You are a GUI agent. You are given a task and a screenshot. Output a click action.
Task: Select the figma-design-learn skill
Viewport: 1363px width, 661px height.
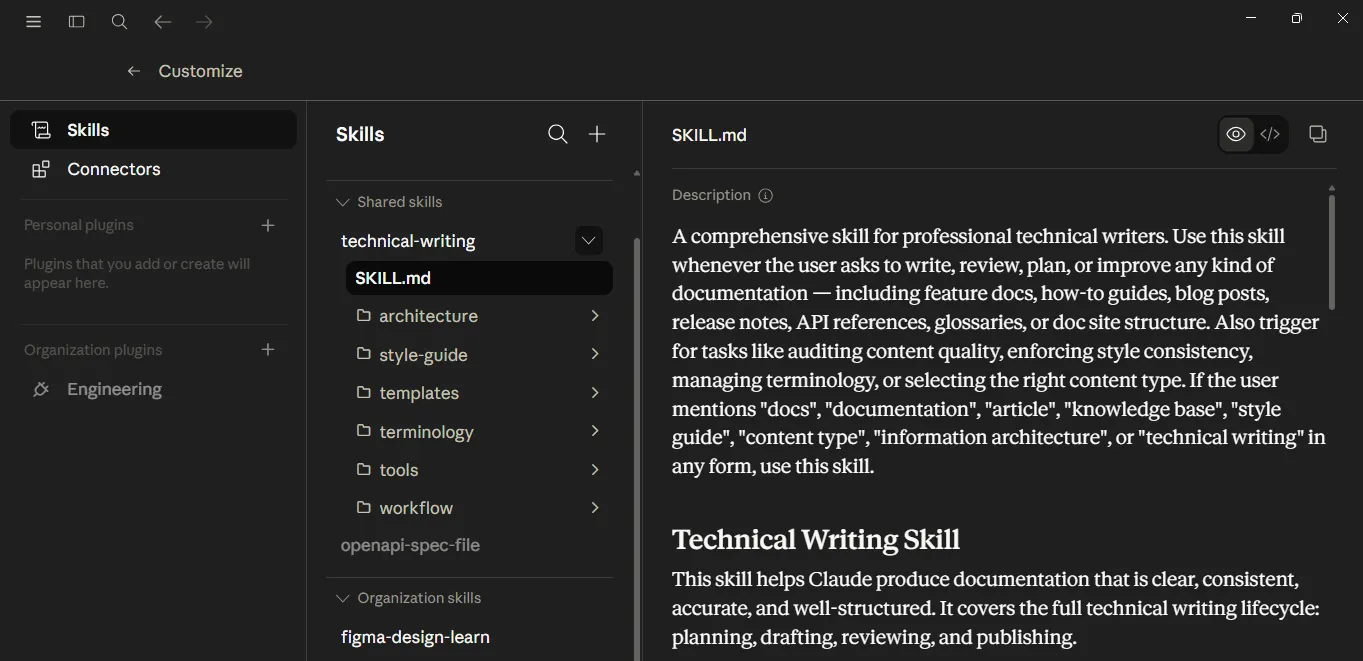[415, 637]
